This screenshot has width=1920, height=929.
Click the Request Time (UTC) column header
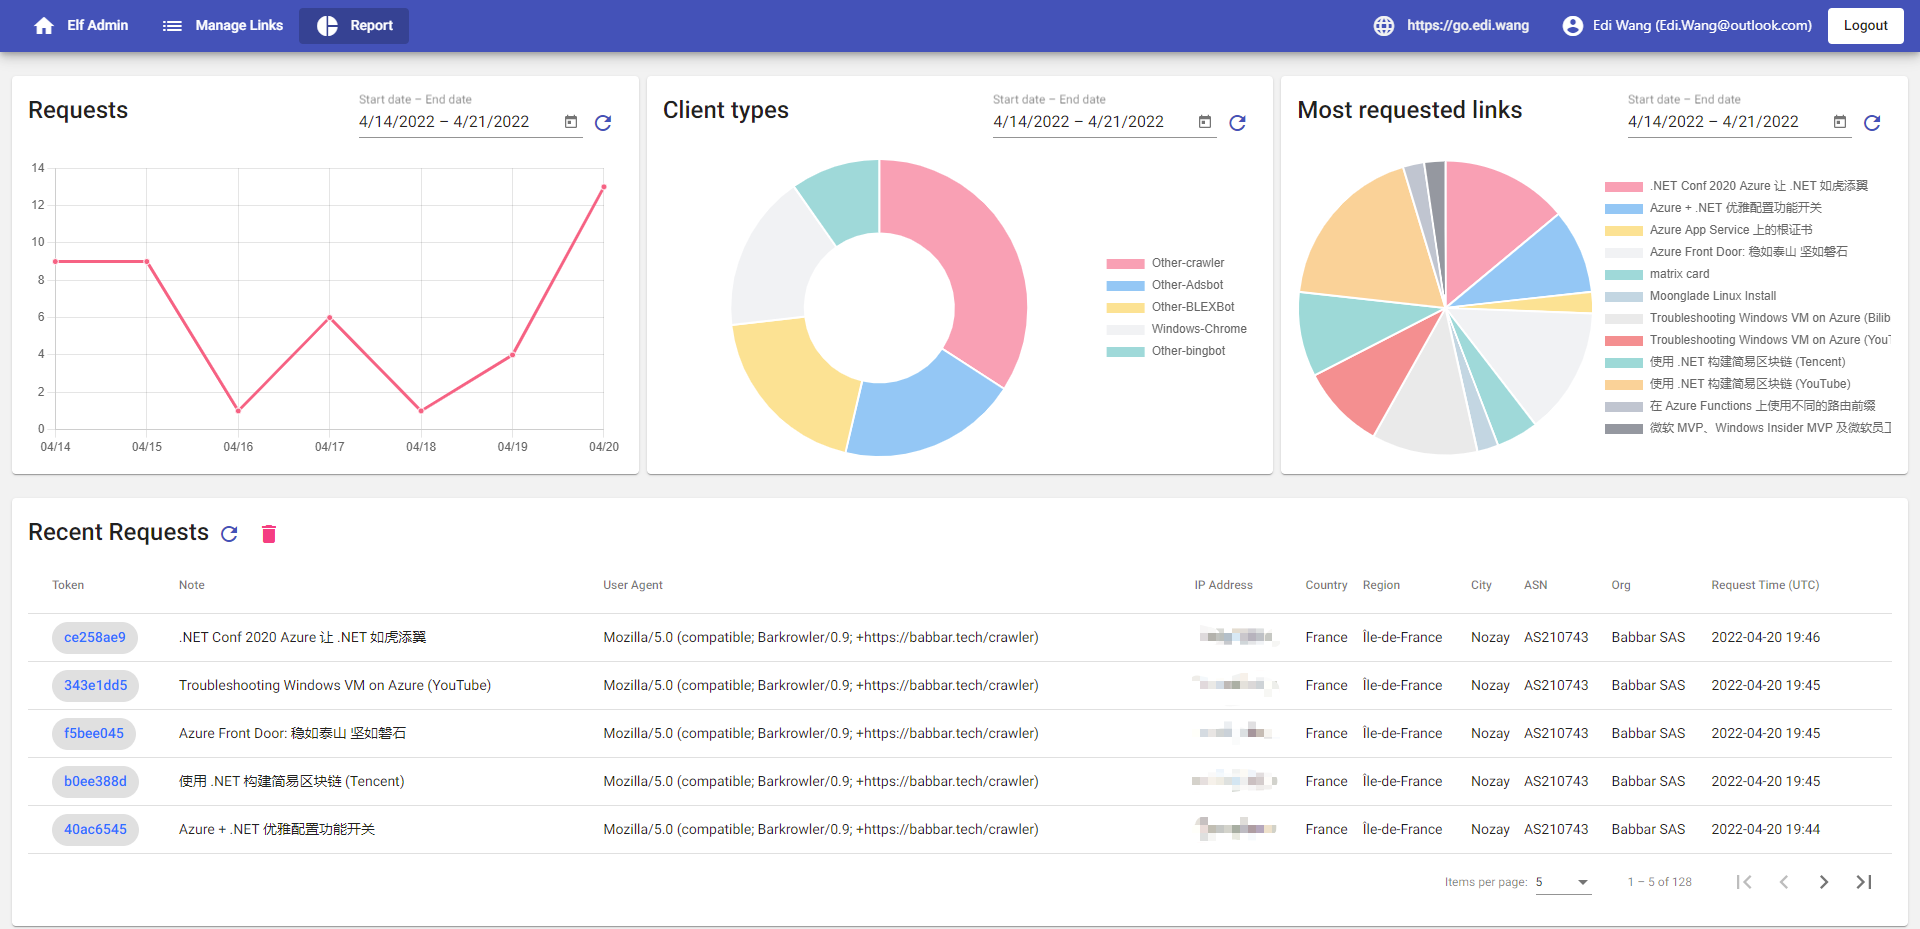1765,586
